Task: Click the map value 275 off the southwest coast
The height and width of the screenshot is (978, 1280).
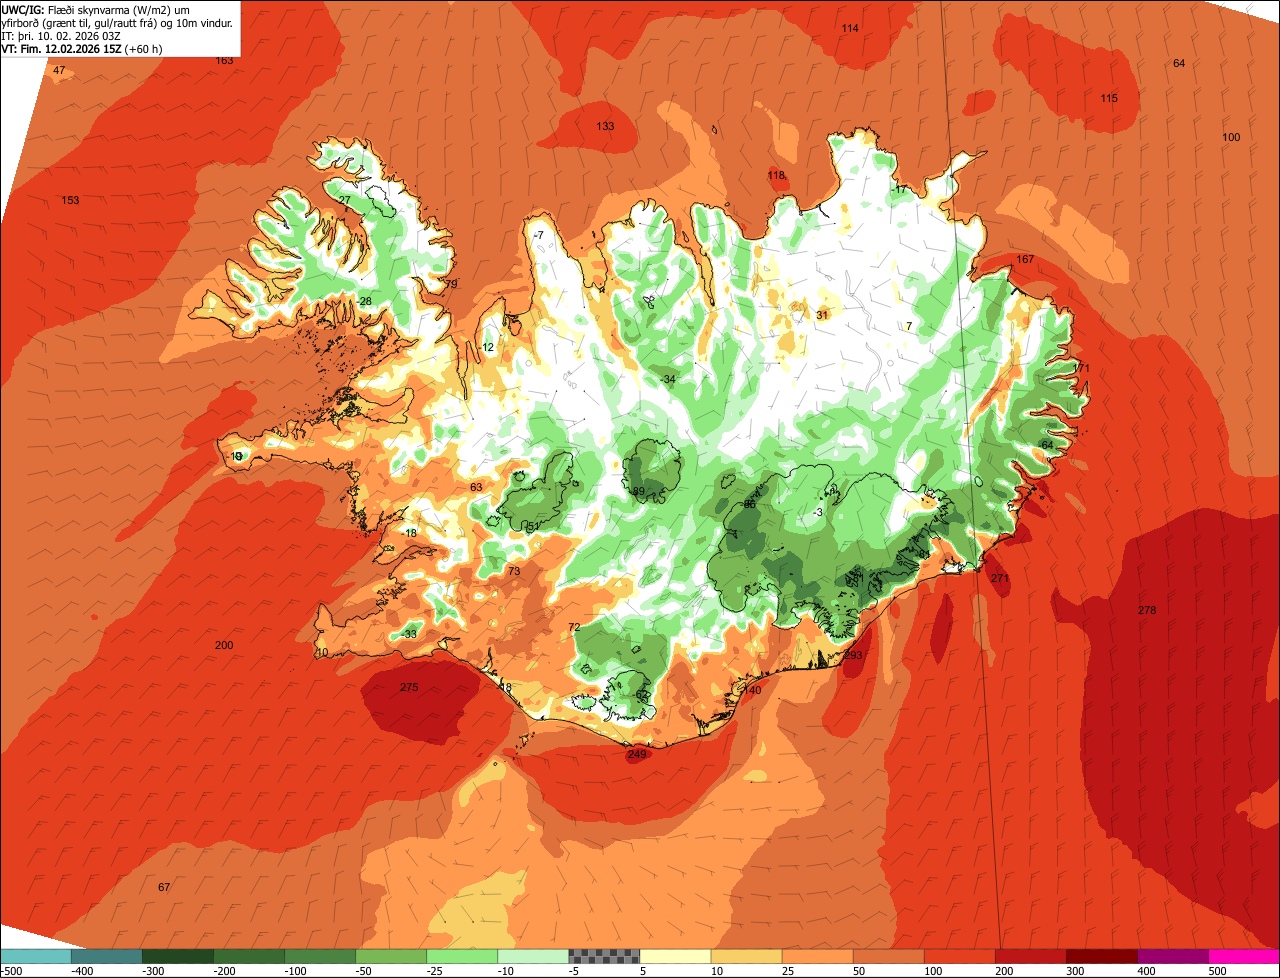Action: [x=408, y=687]
